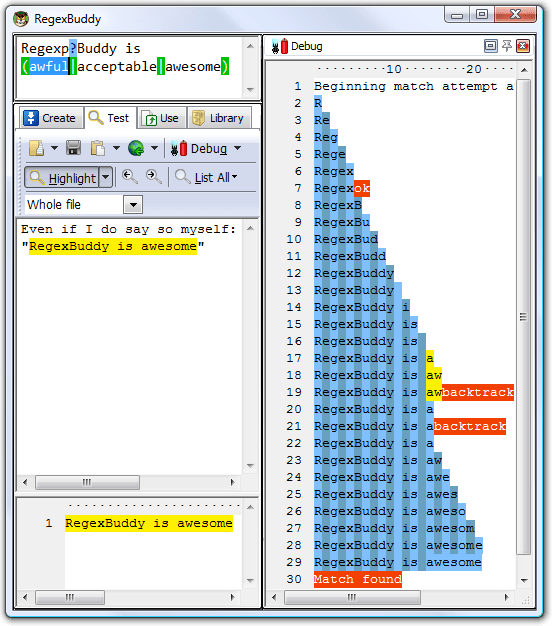Maximize the RegexBuddy window

[482, 14]
